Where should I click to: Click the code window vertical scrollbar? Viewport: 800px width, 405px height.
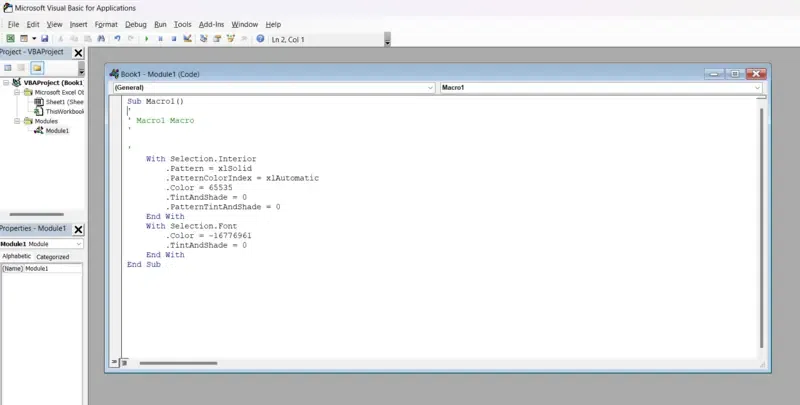coord(761,227)
